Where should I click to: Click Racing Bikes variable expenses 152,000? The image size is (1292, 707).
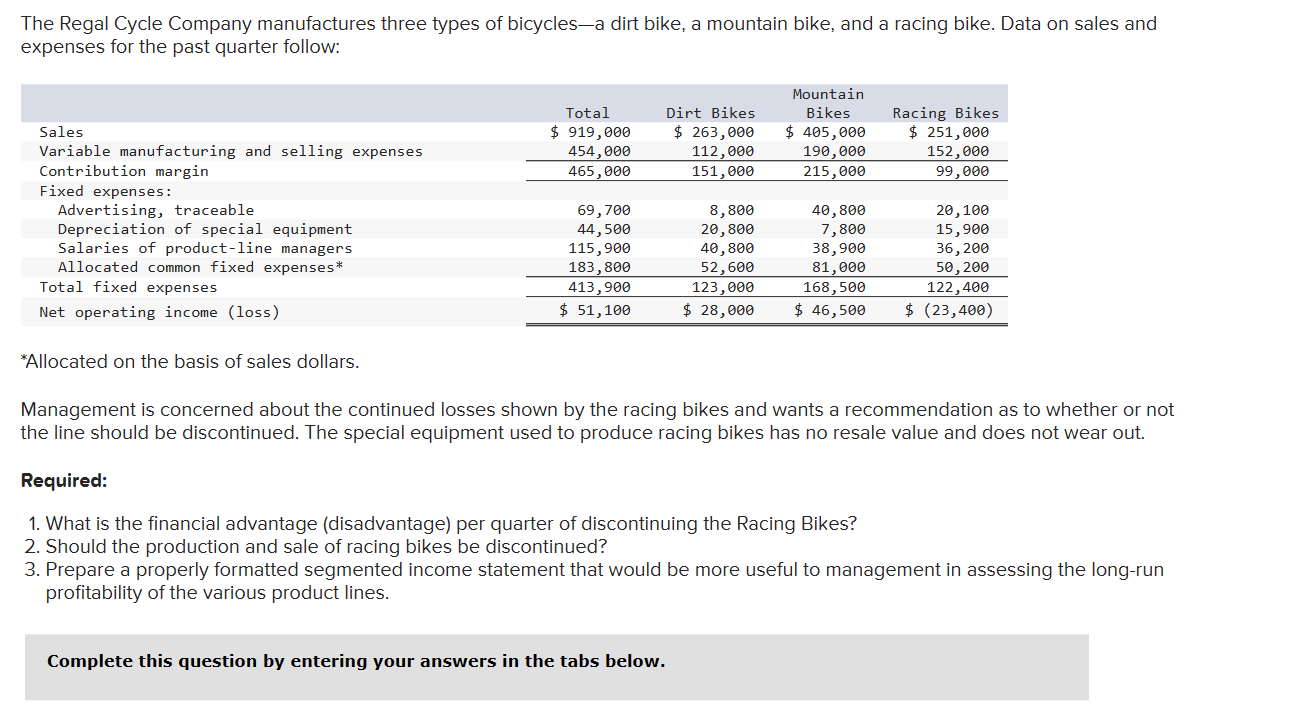click(958, 151)
